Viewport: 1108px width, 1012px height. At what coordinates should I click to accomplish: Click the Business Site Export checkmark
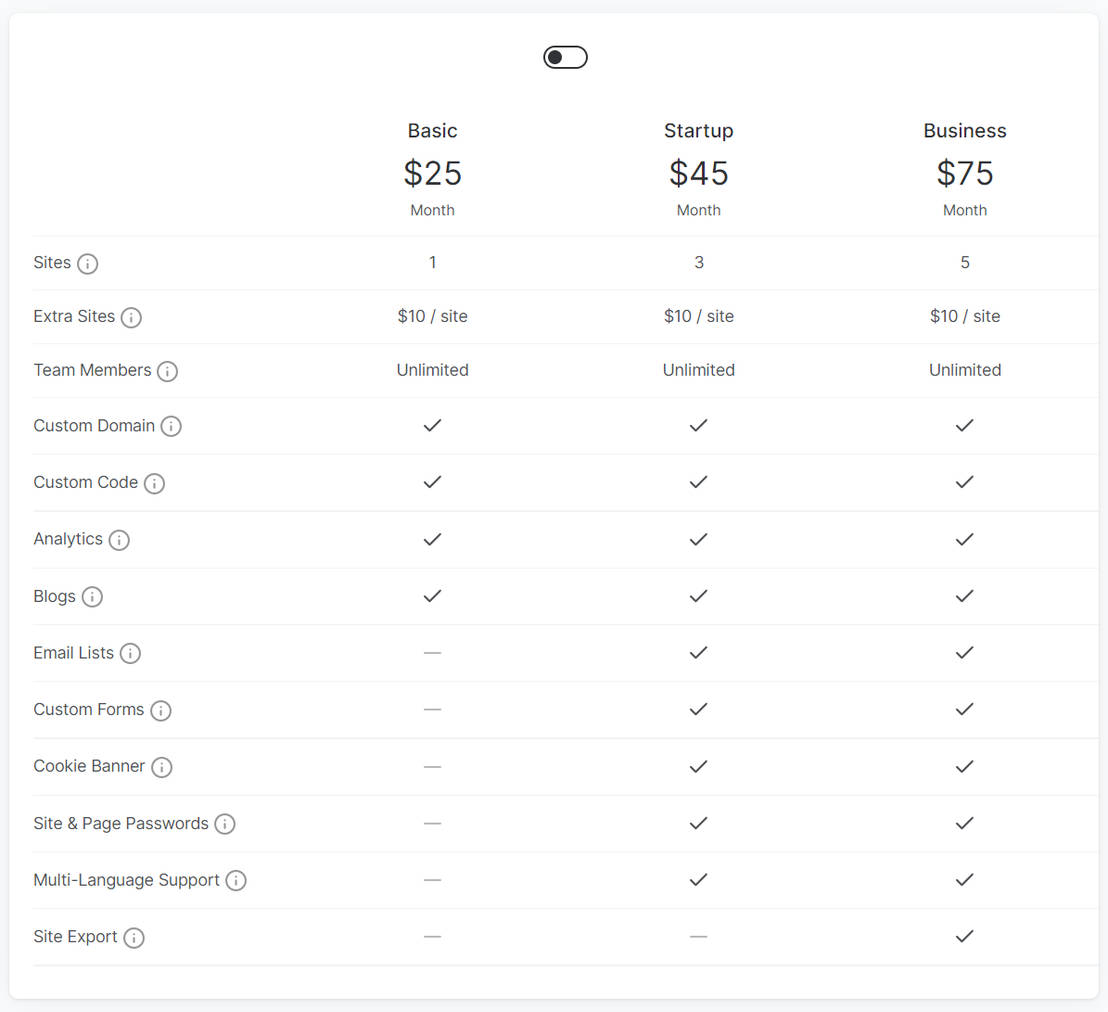[x=965, y=936]
